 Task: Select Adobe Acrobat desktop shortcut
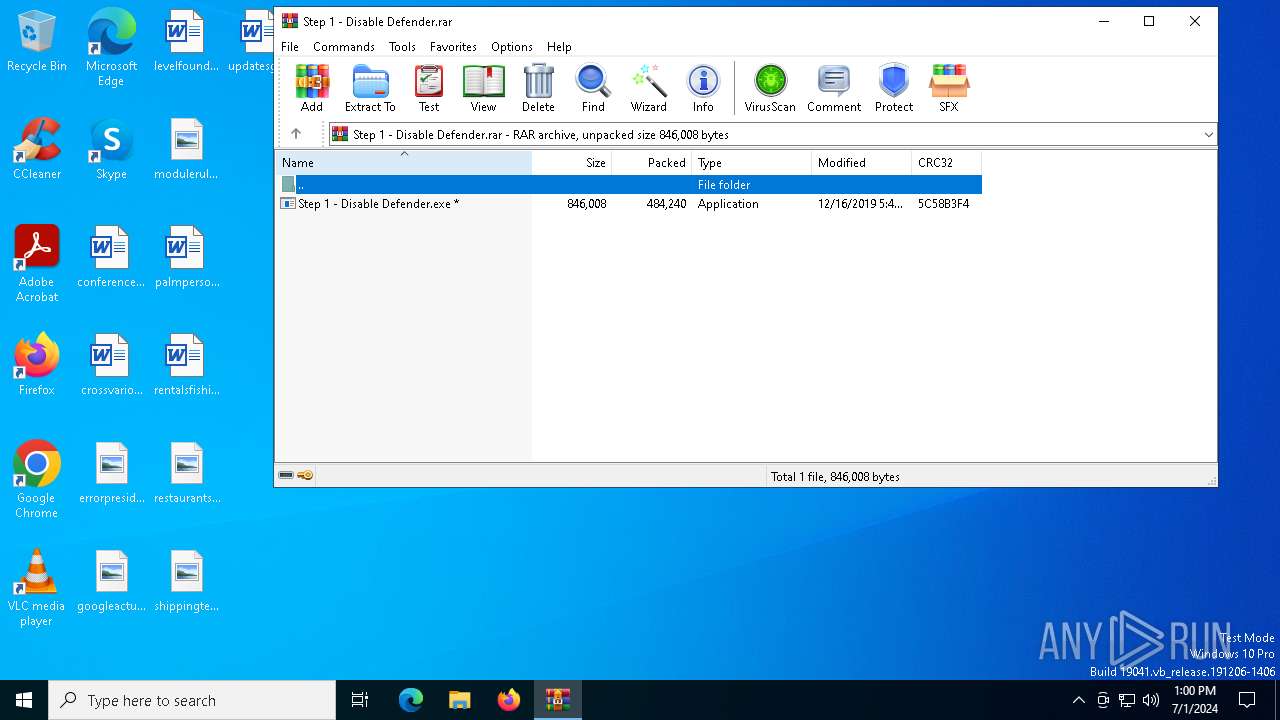tap(37, 265)
